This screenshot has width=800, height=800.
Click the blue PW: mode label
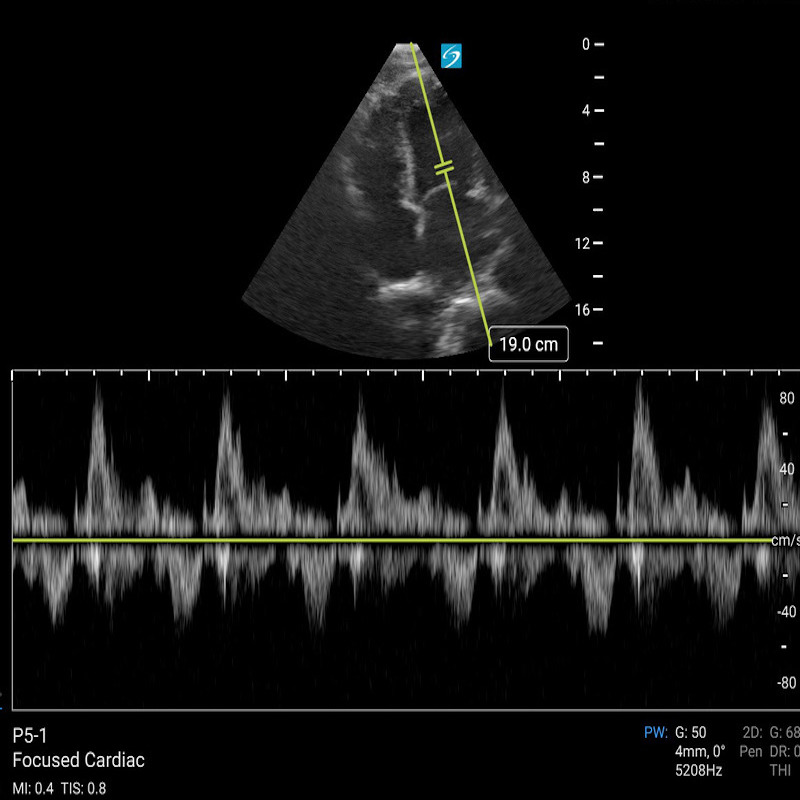656,733
